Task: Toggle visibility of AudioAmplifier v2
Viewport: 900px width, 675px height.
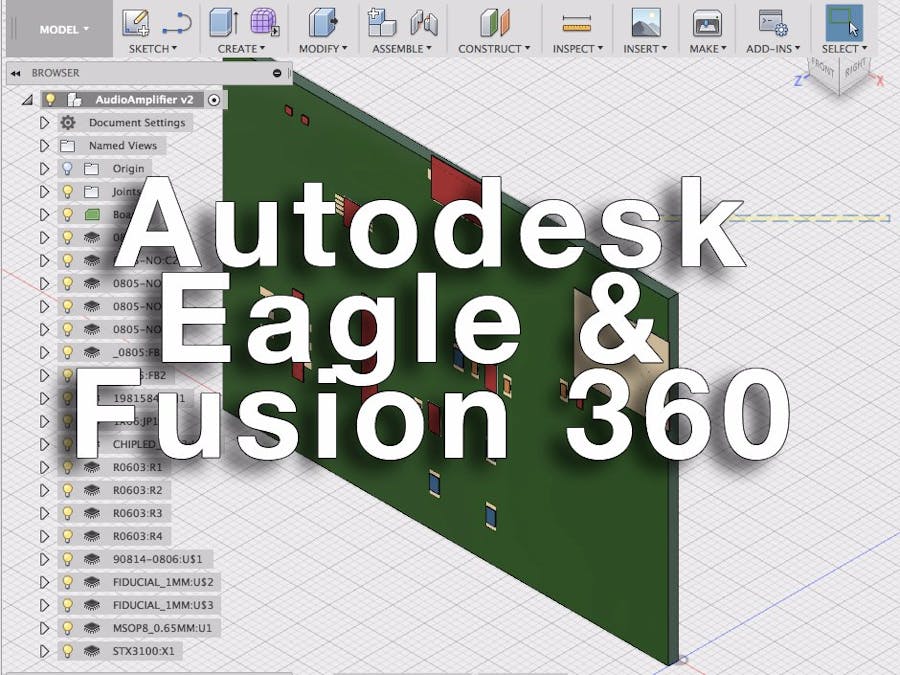Action: coord(51,99)
